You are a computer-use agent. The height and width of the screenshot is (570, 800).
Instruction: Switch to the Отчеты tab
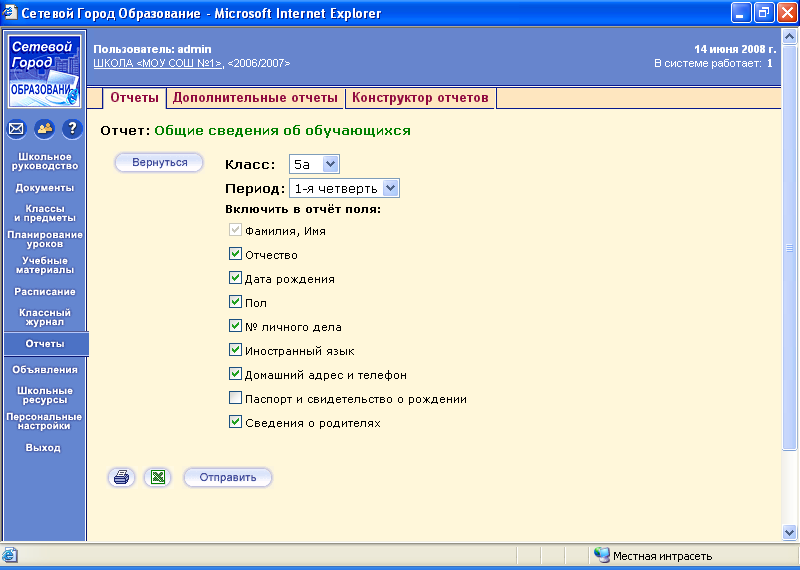[x=134, y=97]
